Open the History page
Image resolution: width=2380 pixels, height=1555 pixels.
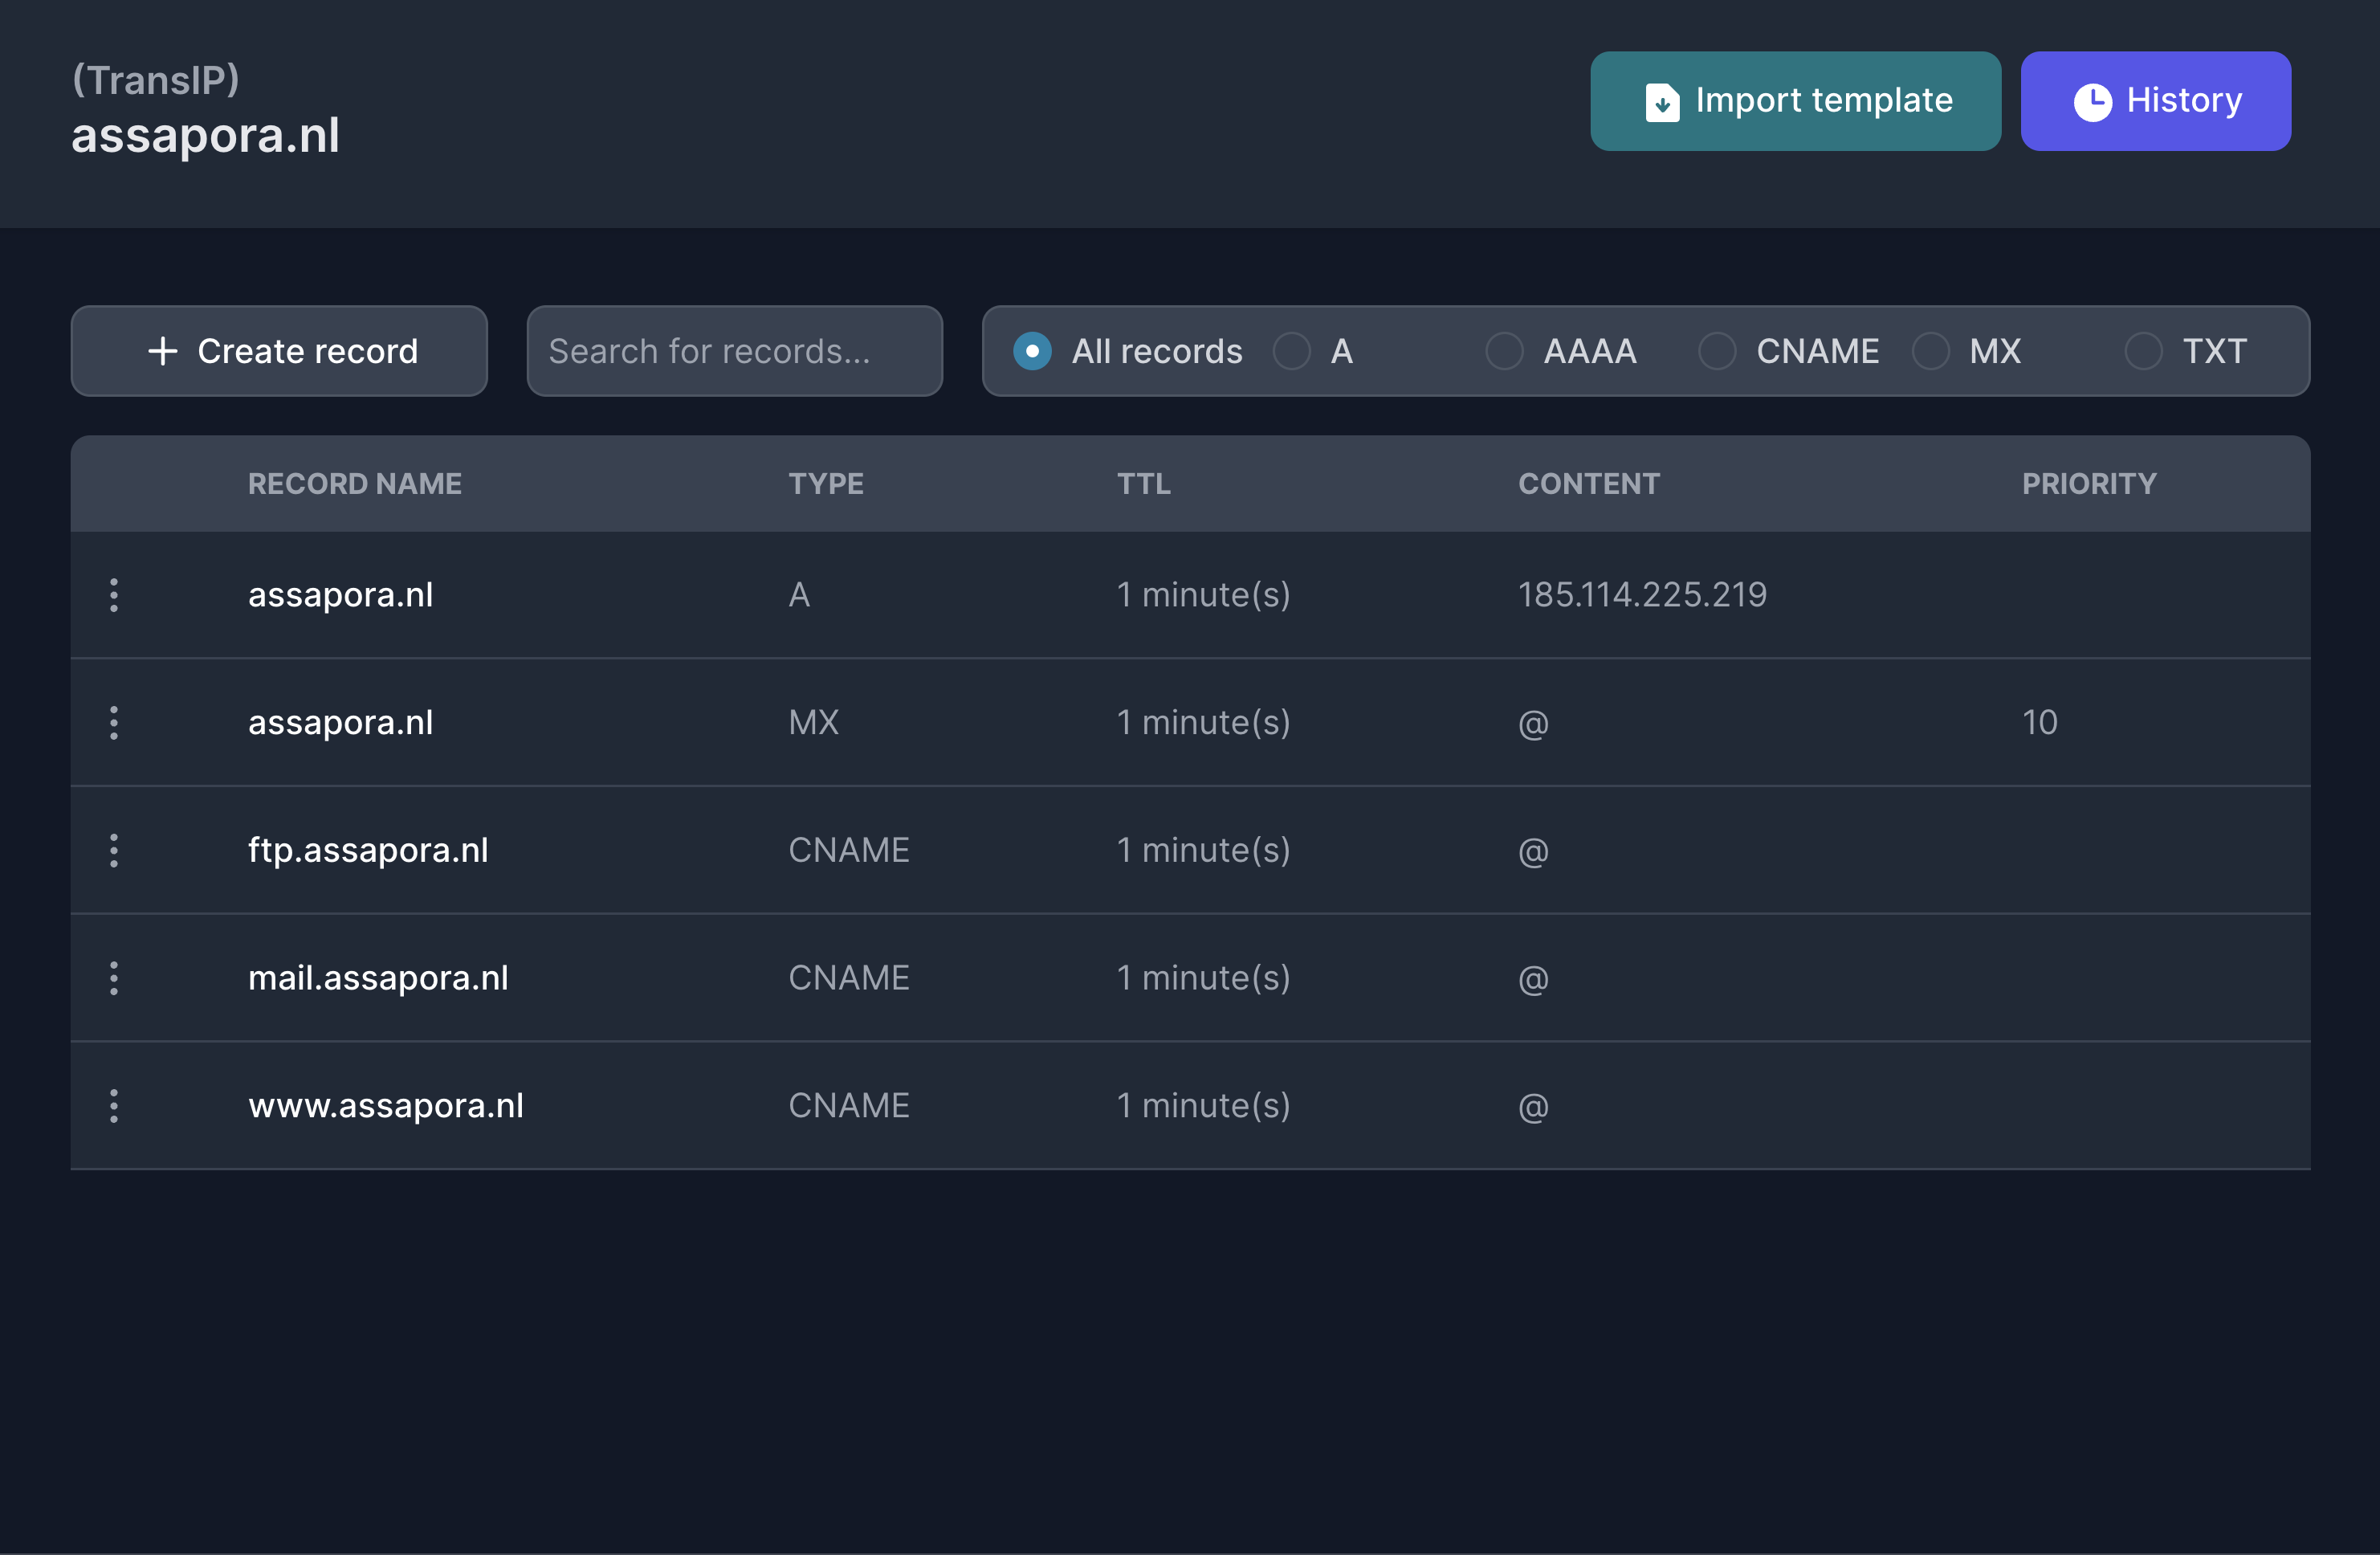pos(2155,101)
